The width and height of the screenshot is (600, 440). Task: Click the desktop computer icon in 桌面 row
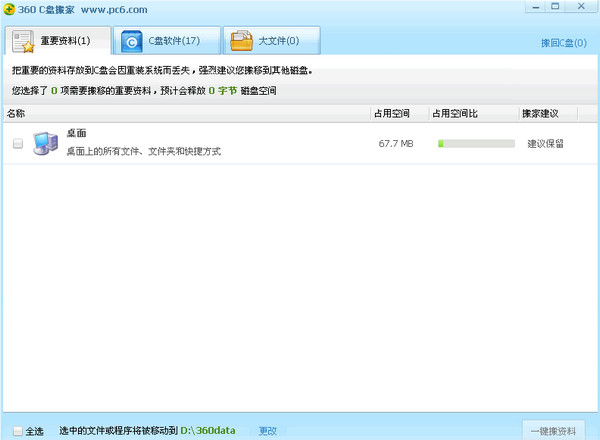46,143
